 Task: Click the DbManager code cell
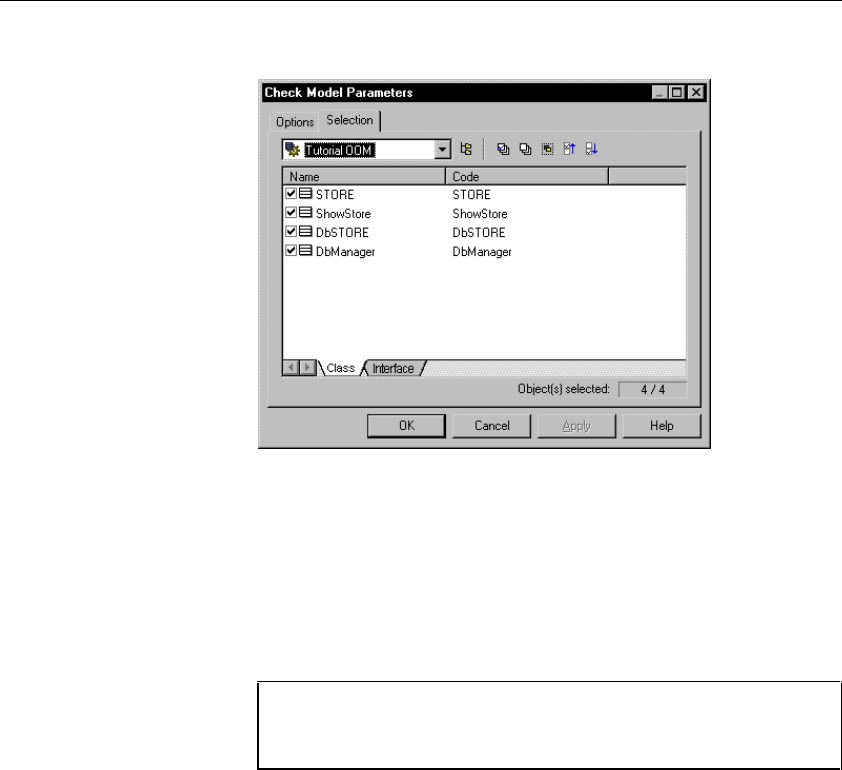coord(482,252)
